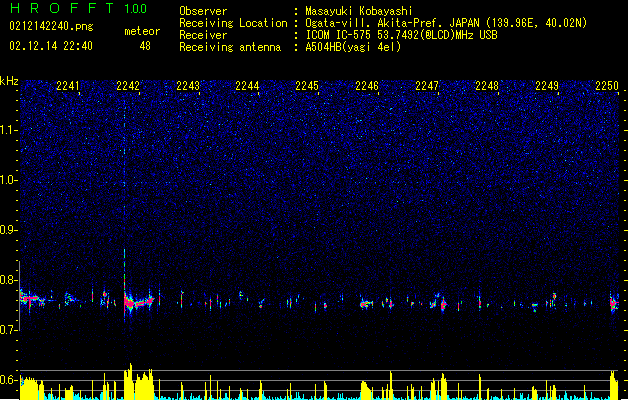The width and height of the screenshot is (629, 400).
Task: Click version number 1.0.0
Action: [136, 9]
